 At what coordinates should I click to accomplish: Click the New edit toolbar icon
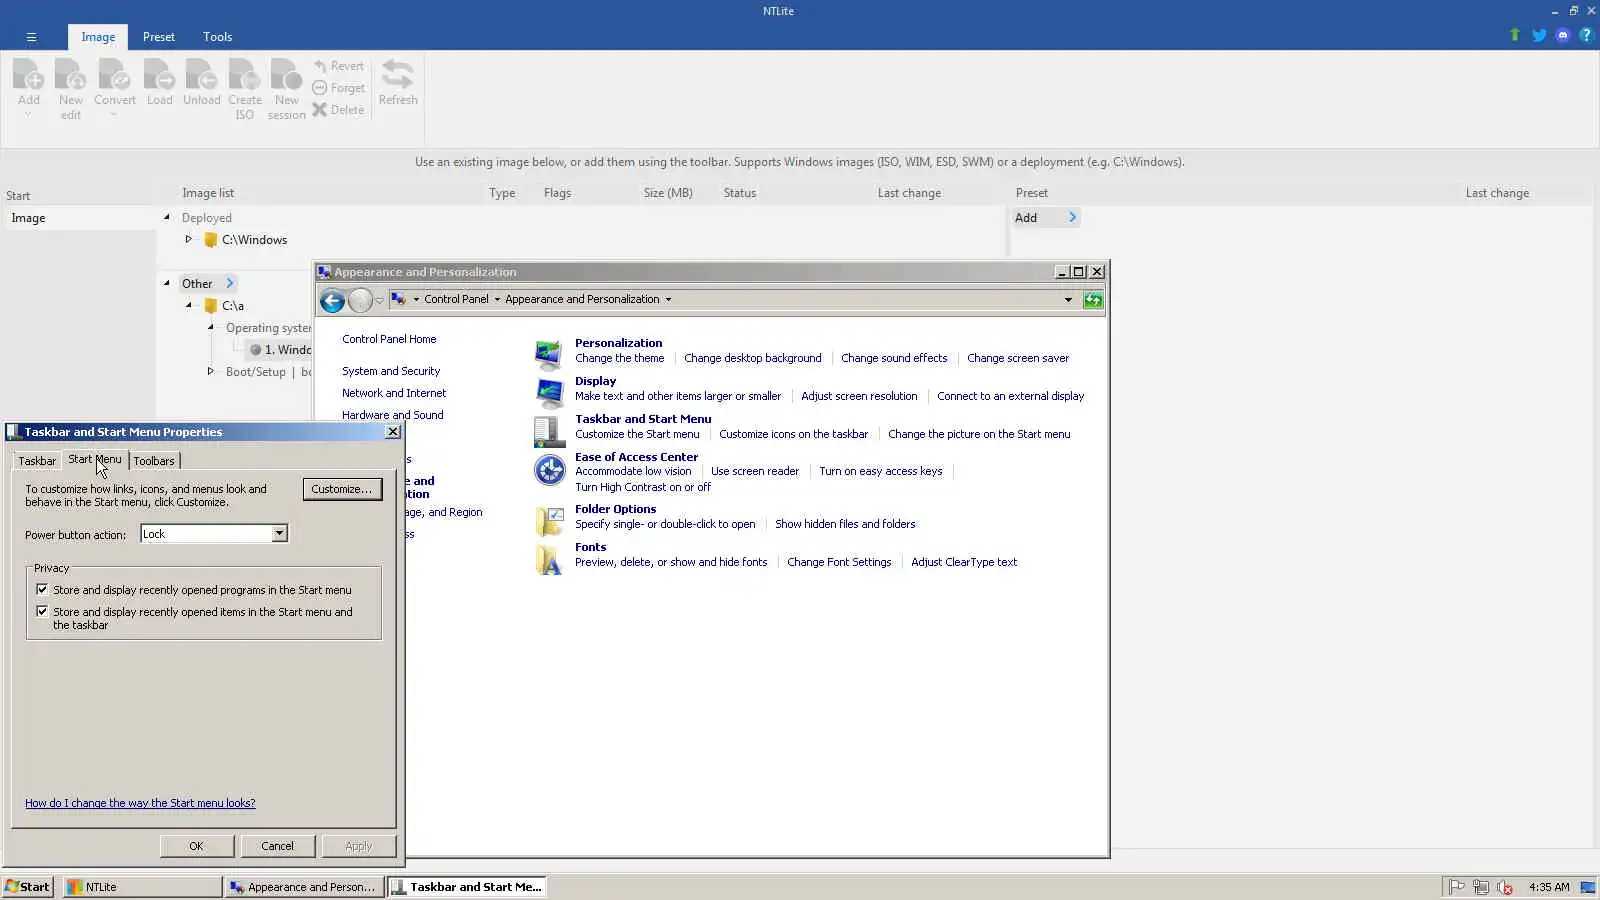(x=70, y=76)
